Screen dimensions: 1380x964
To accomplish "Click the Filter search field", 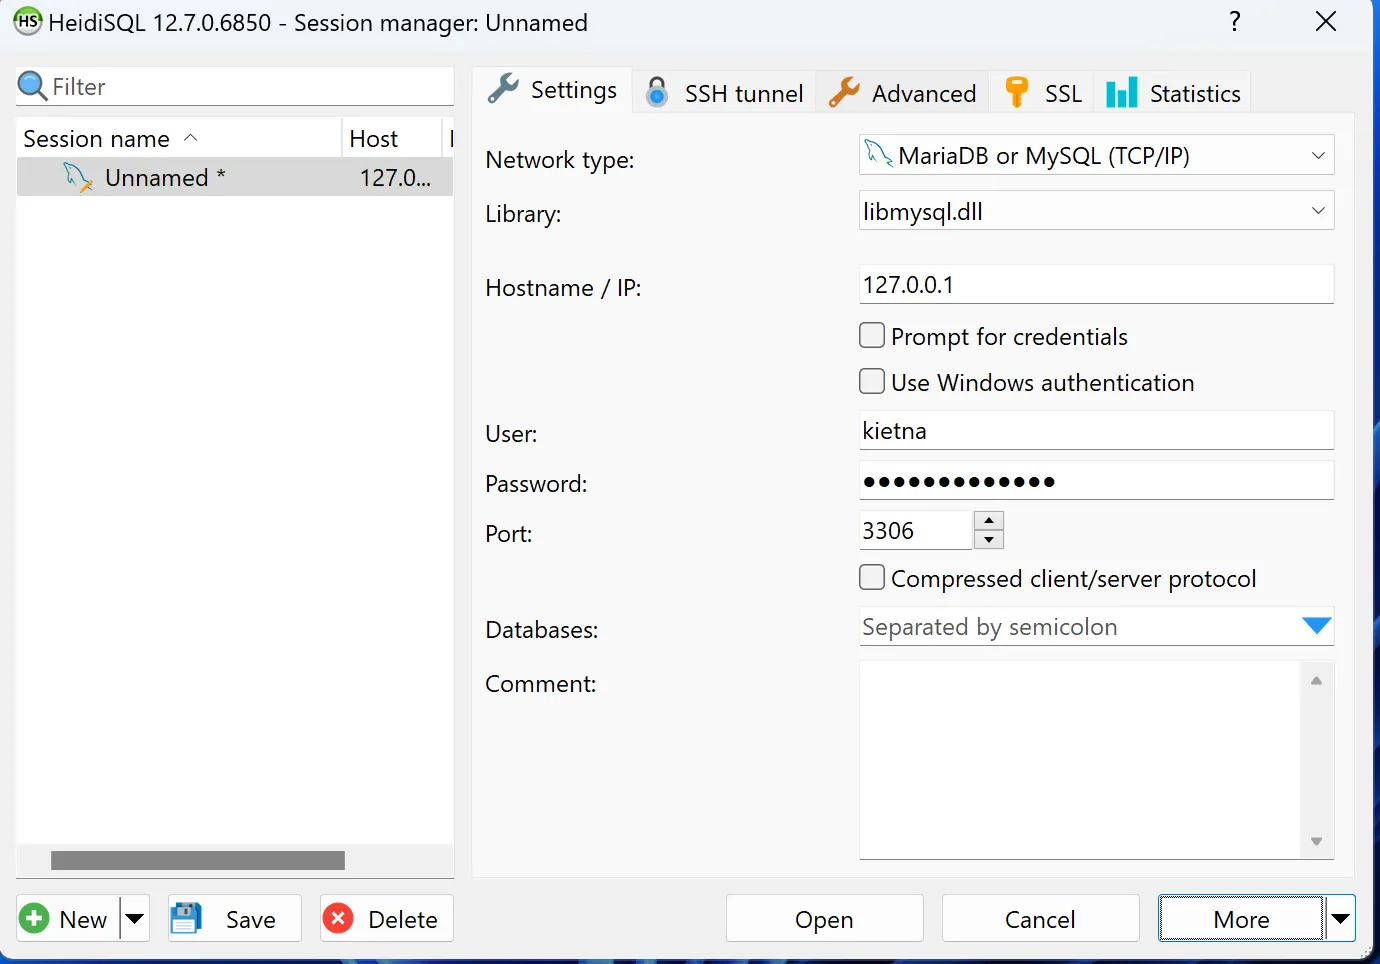I will coord(235,87).
